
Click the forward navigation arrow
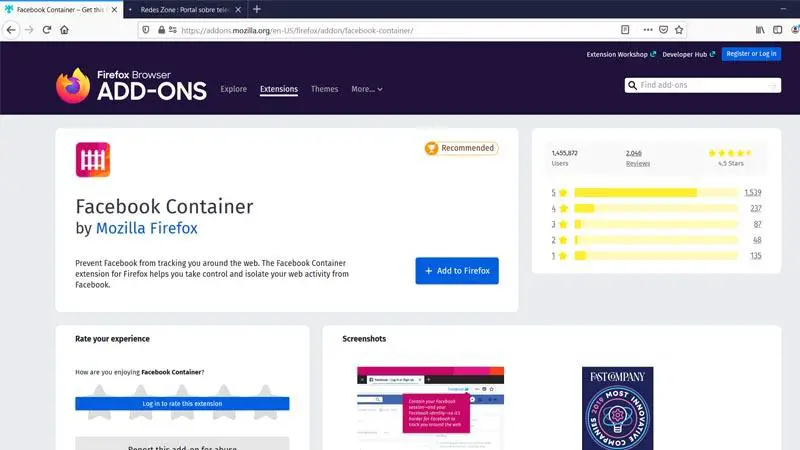(29, 30)
